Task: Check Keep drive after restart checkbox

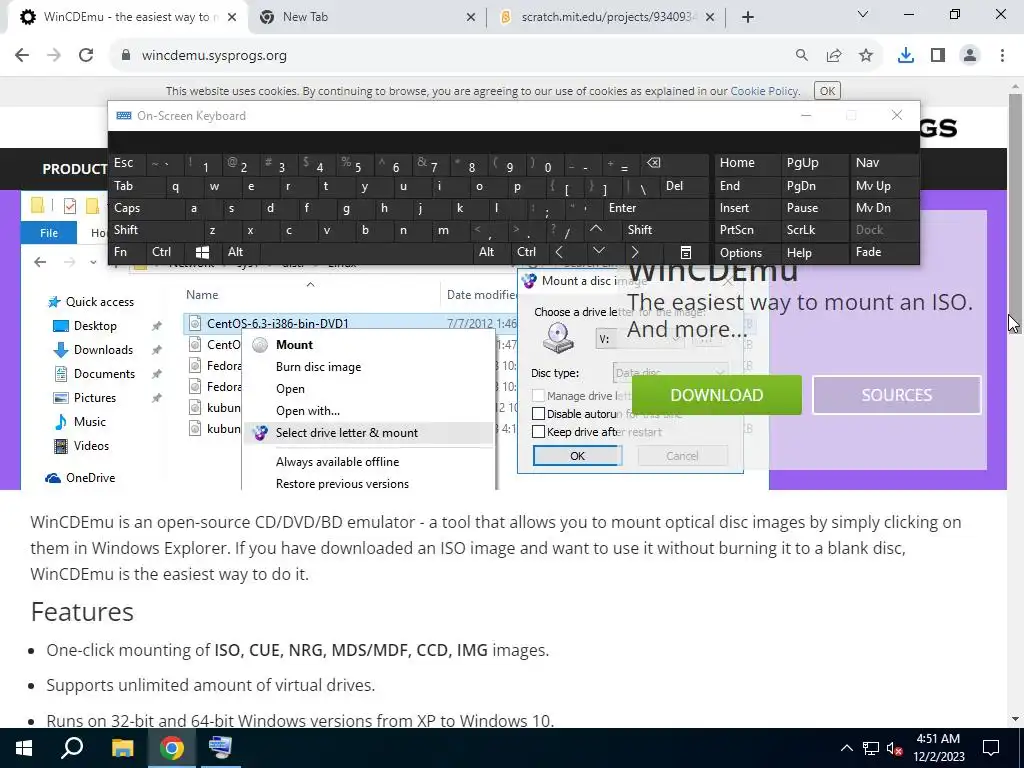Action: (x=538, y=432)
